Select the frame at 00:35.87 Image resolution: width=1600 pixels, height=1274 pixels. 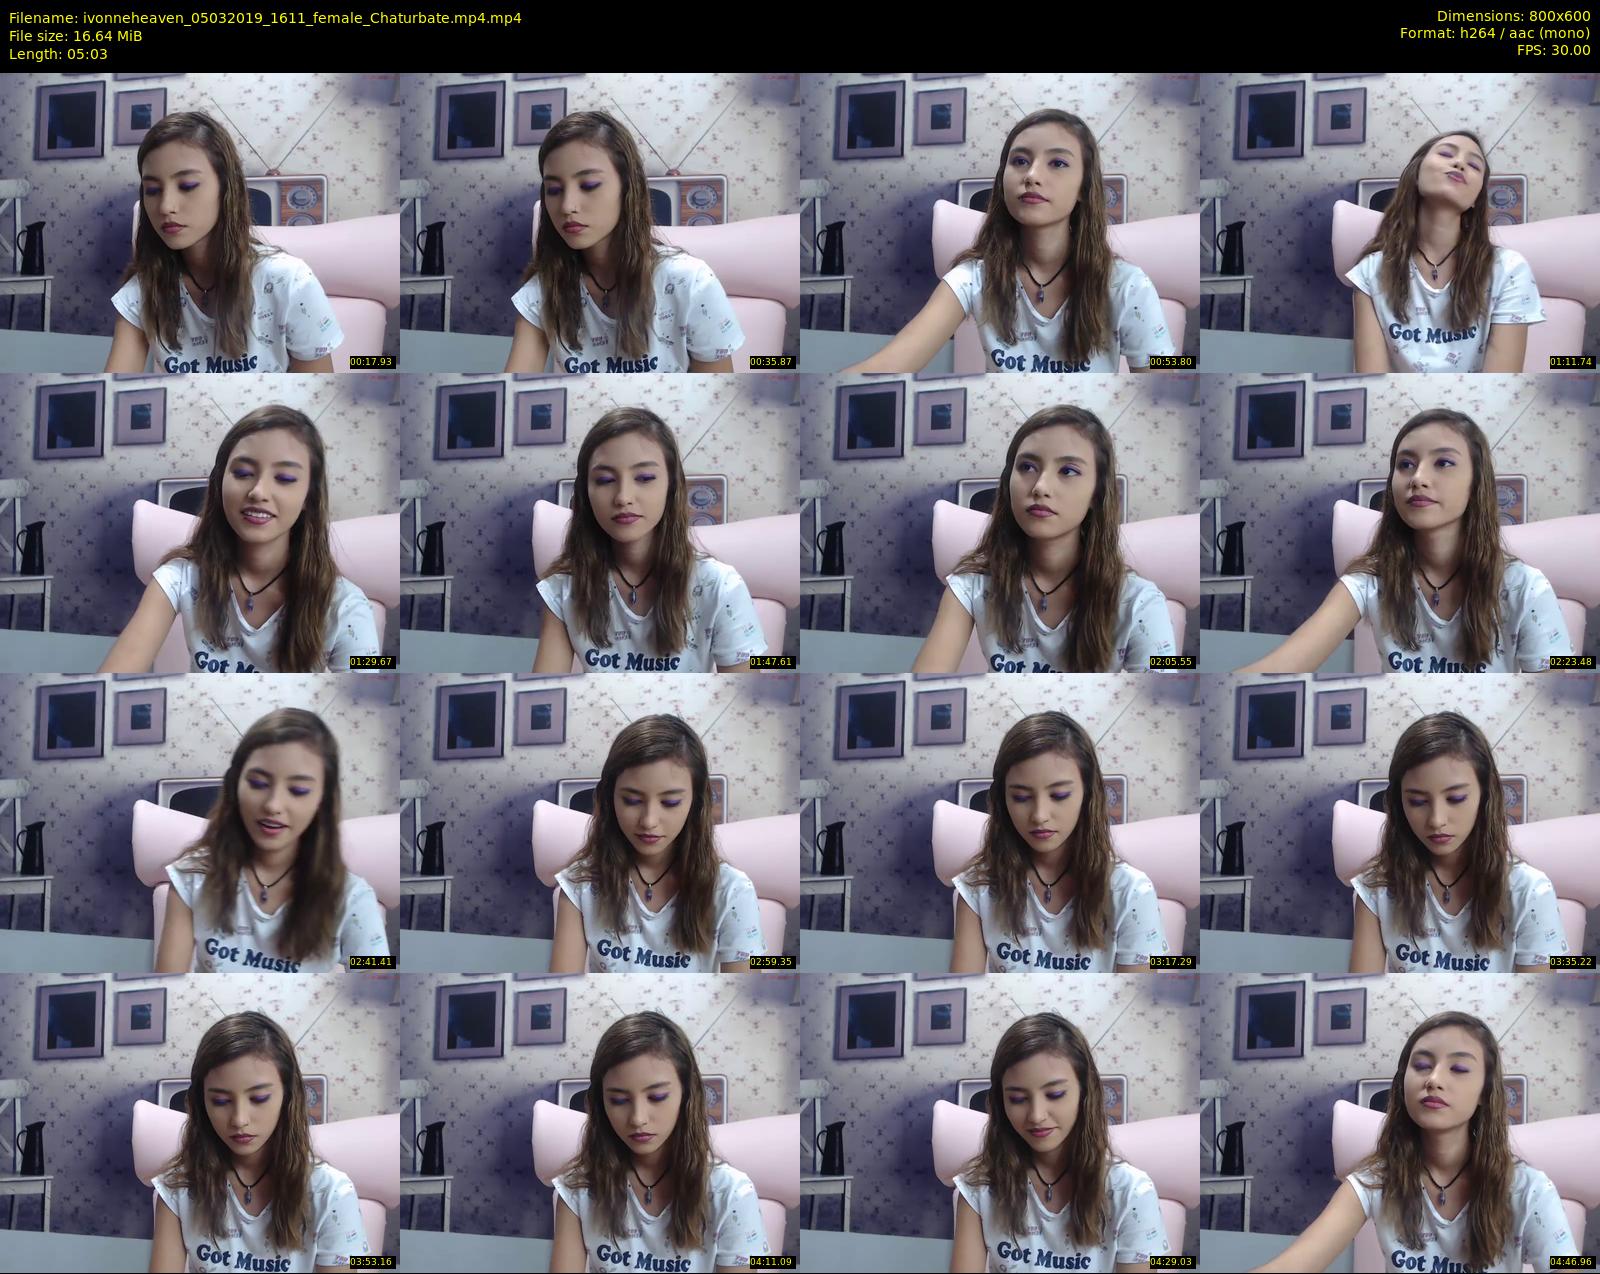(x=600, y=223)
